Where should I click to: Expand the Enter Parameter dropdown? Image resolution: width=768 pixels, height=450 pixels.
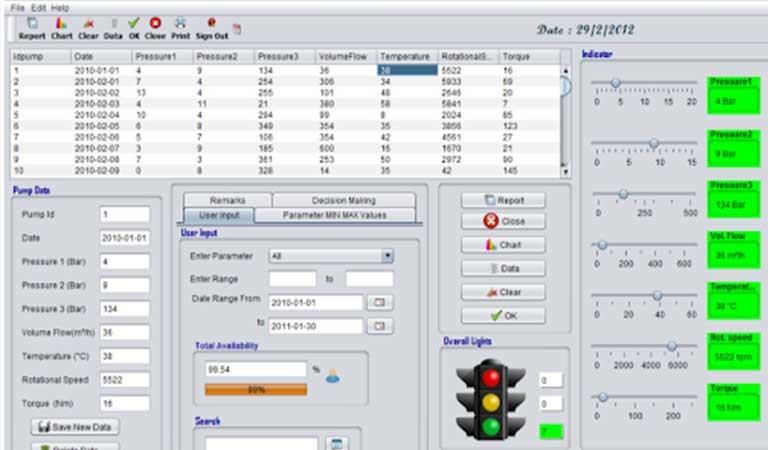coord(386,256)
